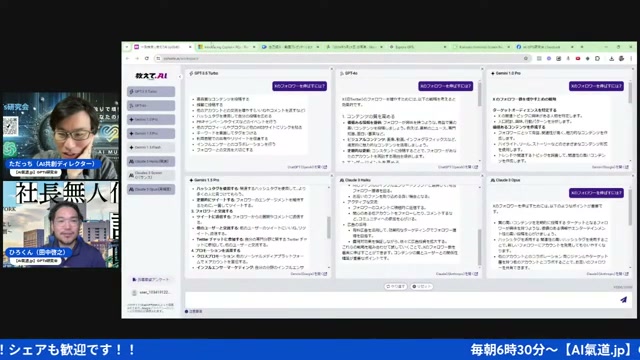The height and width of the screenshot is (360, 640).
Task: Open the user account entry in sidebar
Action: point(151,293)
